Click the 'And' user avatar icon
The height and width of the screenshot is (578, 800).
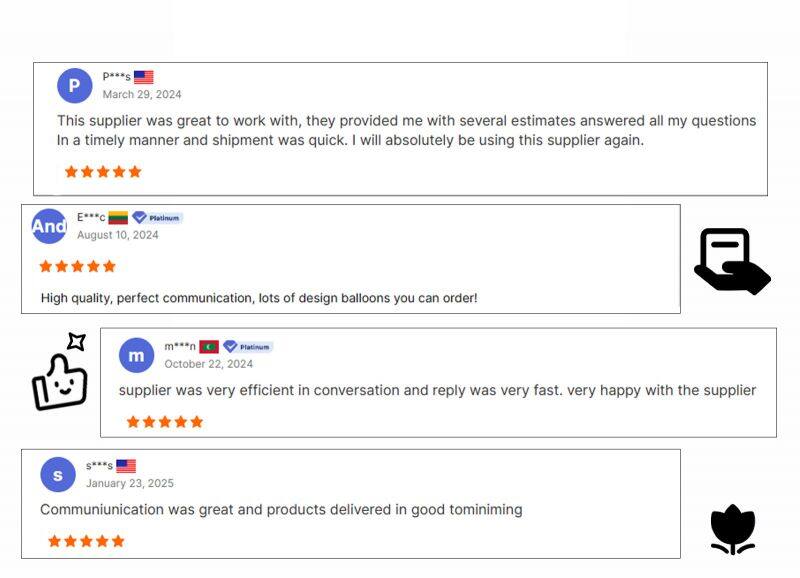click(49, 226)
